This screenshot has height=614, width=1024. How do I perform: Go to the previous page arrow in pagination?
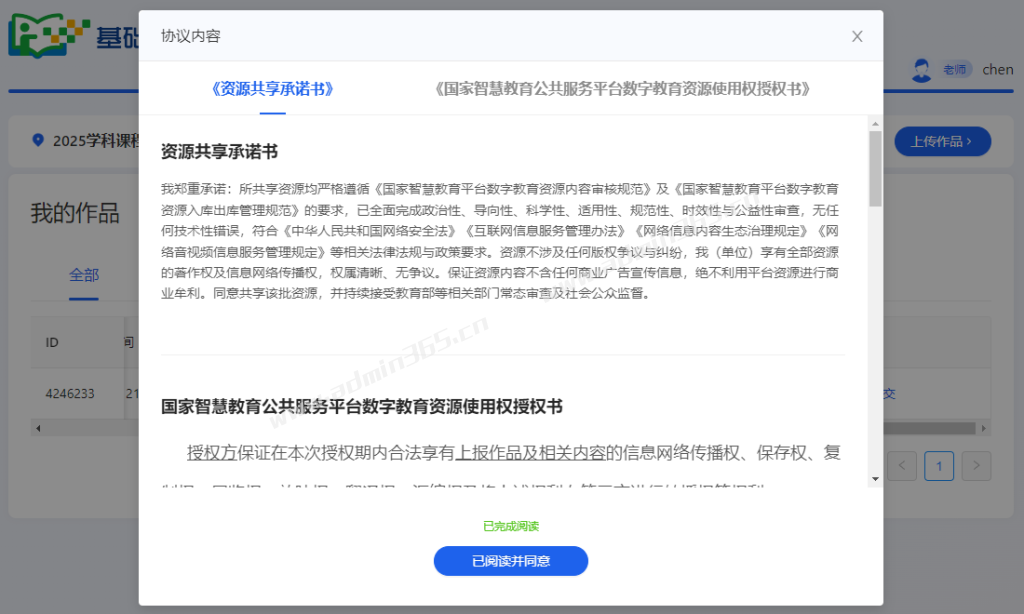click(902, 465)
